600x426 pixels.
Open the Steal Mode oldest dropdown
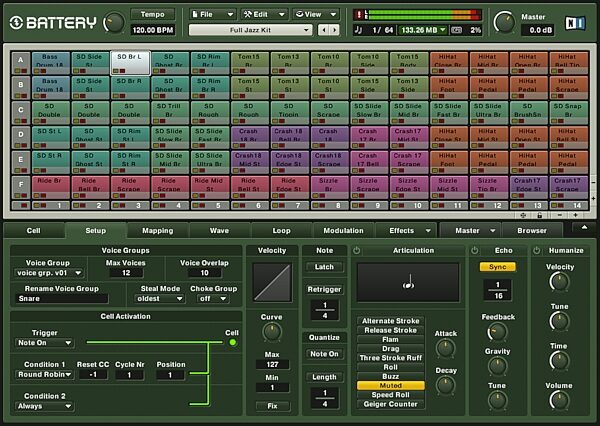159,299
